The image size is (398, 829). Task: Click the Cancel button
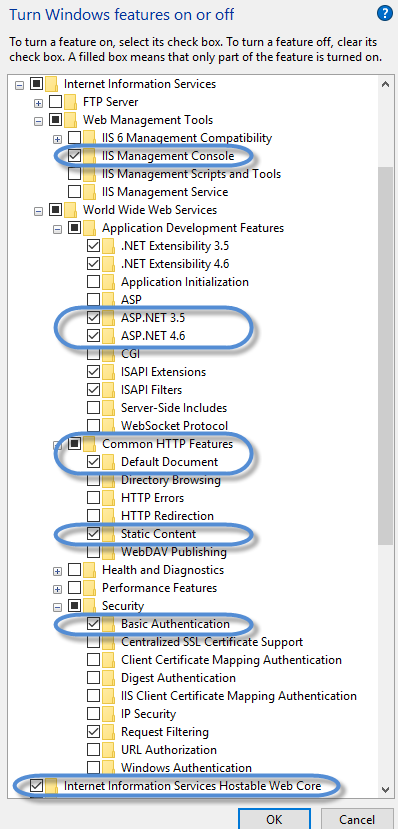click(x=356, y=818)
